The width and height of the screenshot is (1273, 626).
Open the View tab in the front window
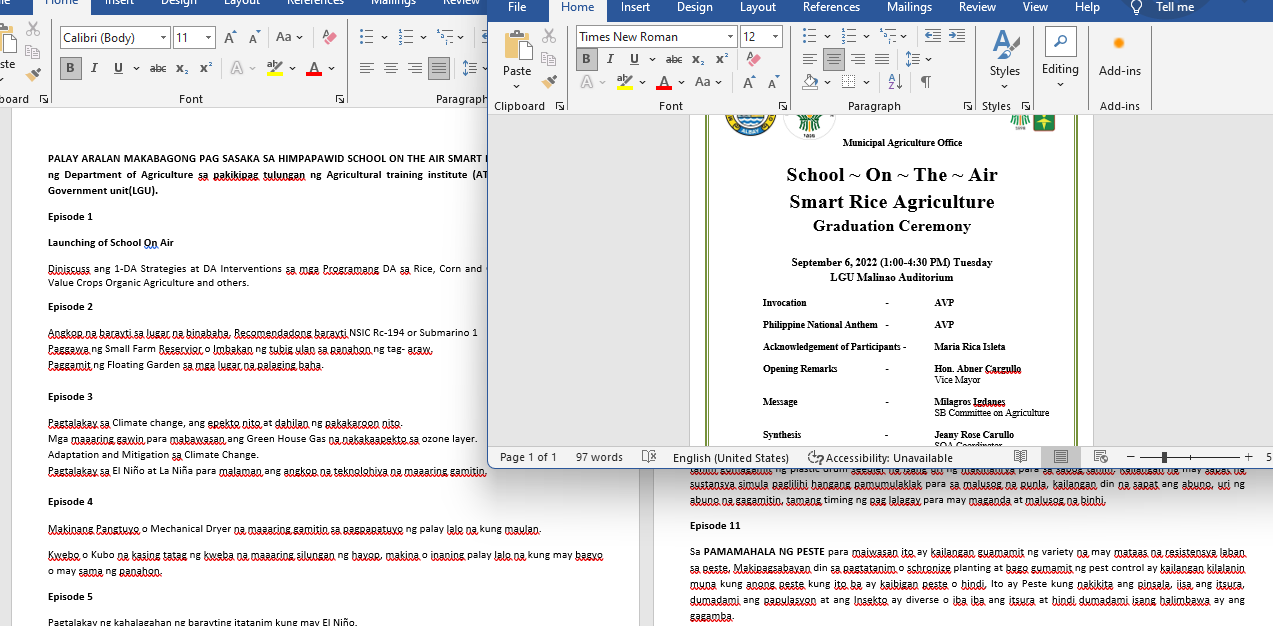tap(1035, 7)
